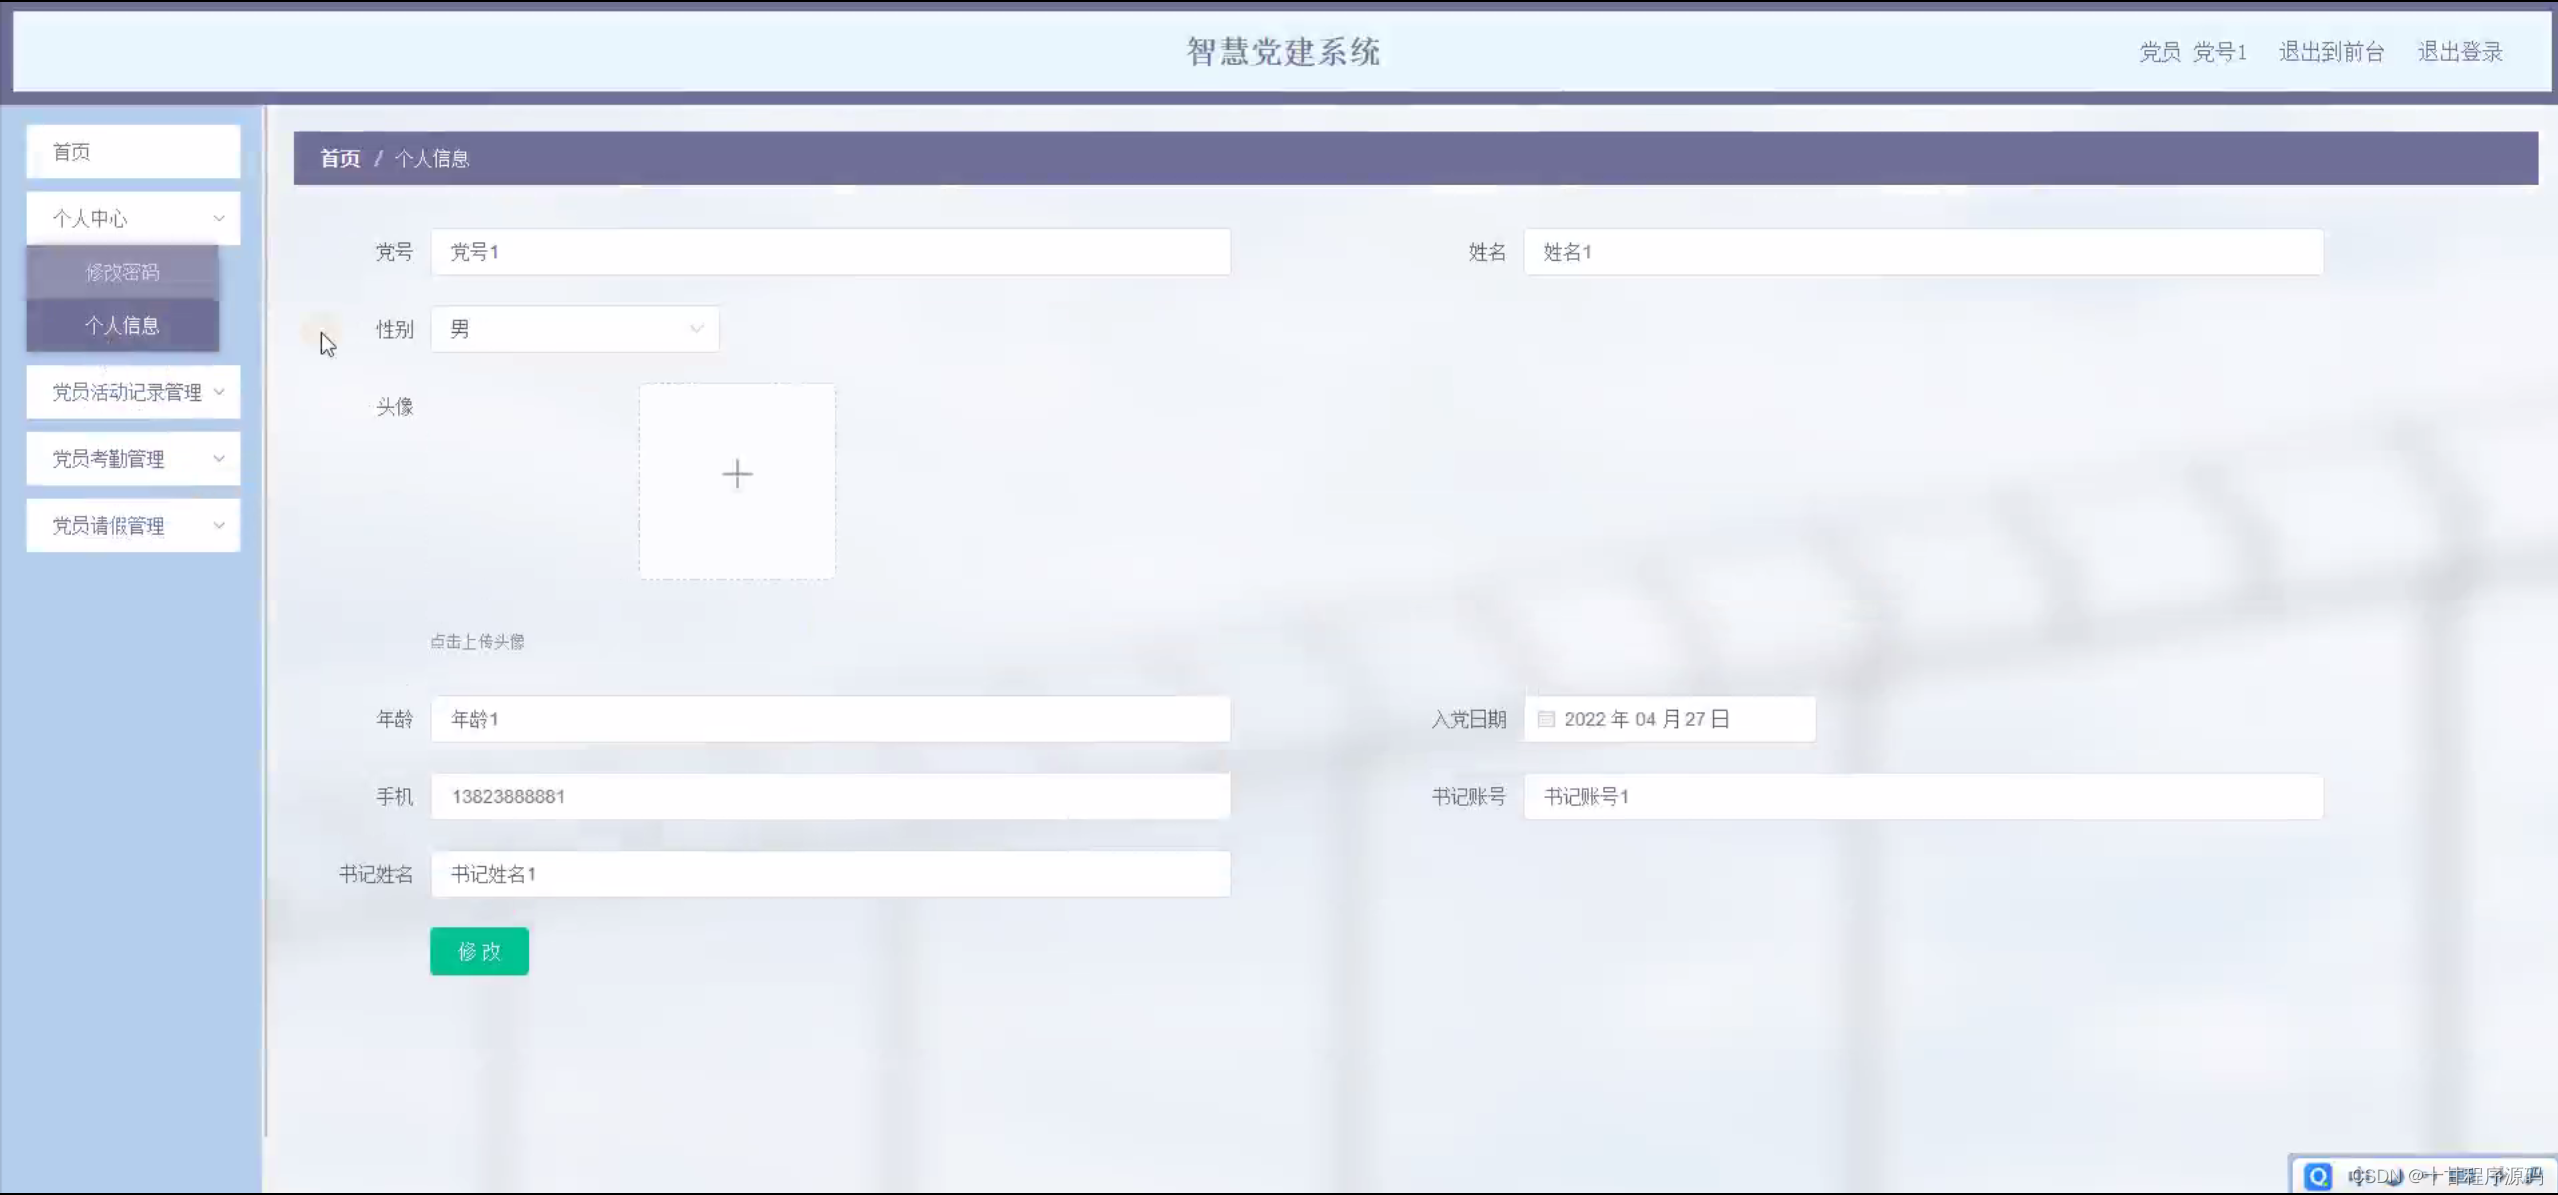Image resolution: width=2558 pixels, height=1195 pixels.
Task: Click the 年龄 input field
Action: [x=830, y=719]
